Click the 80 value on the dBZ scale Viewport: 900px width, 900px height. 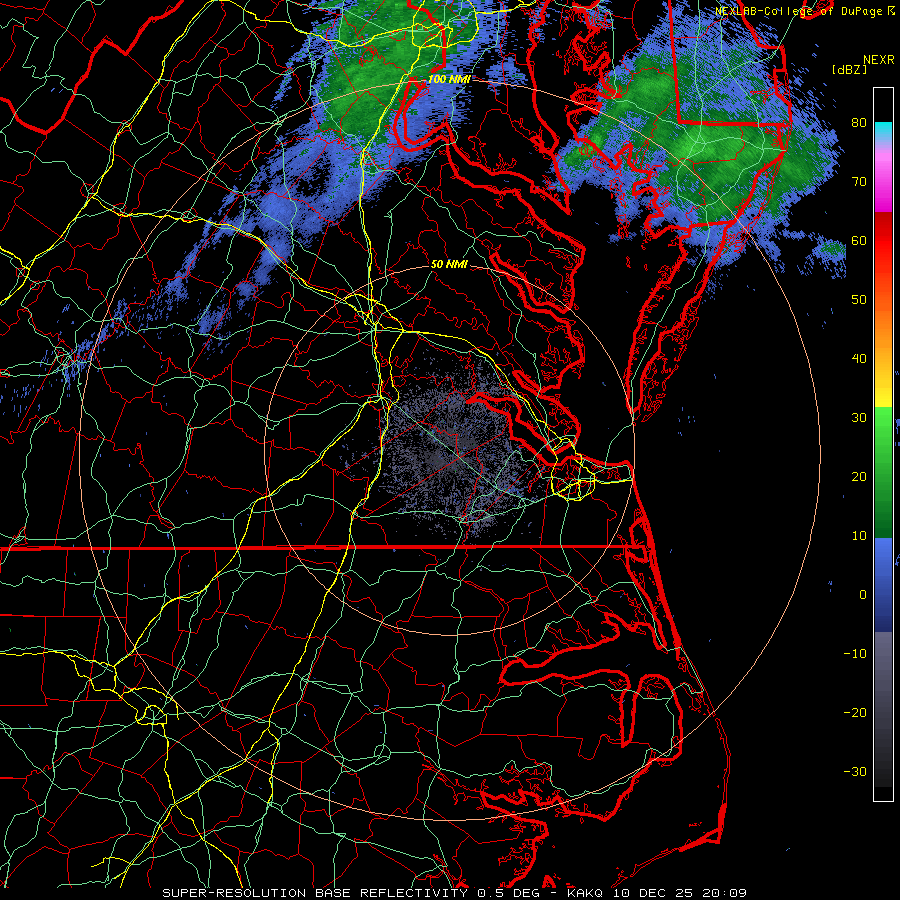[859, 122]
